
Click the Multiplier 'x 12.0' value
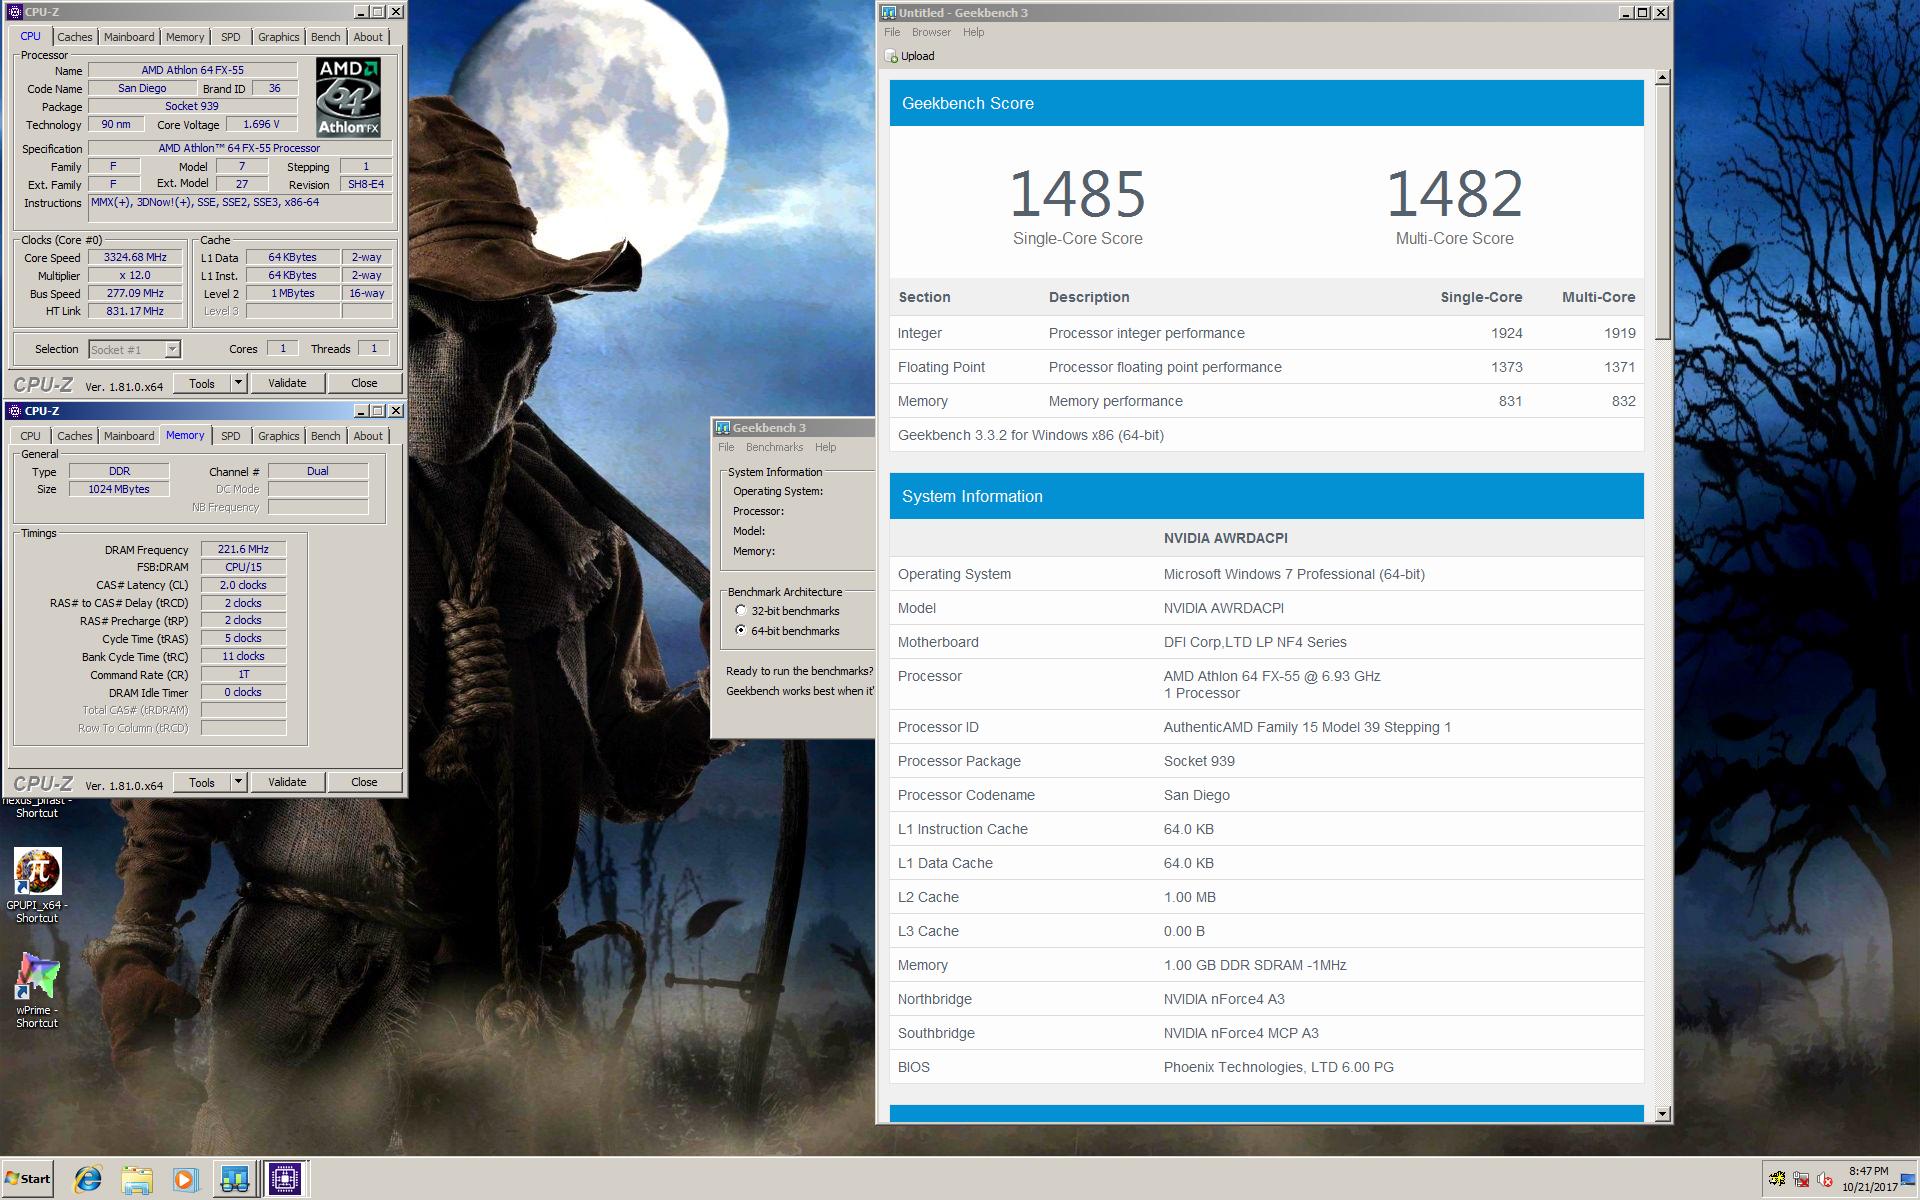[x=135, y=275]
